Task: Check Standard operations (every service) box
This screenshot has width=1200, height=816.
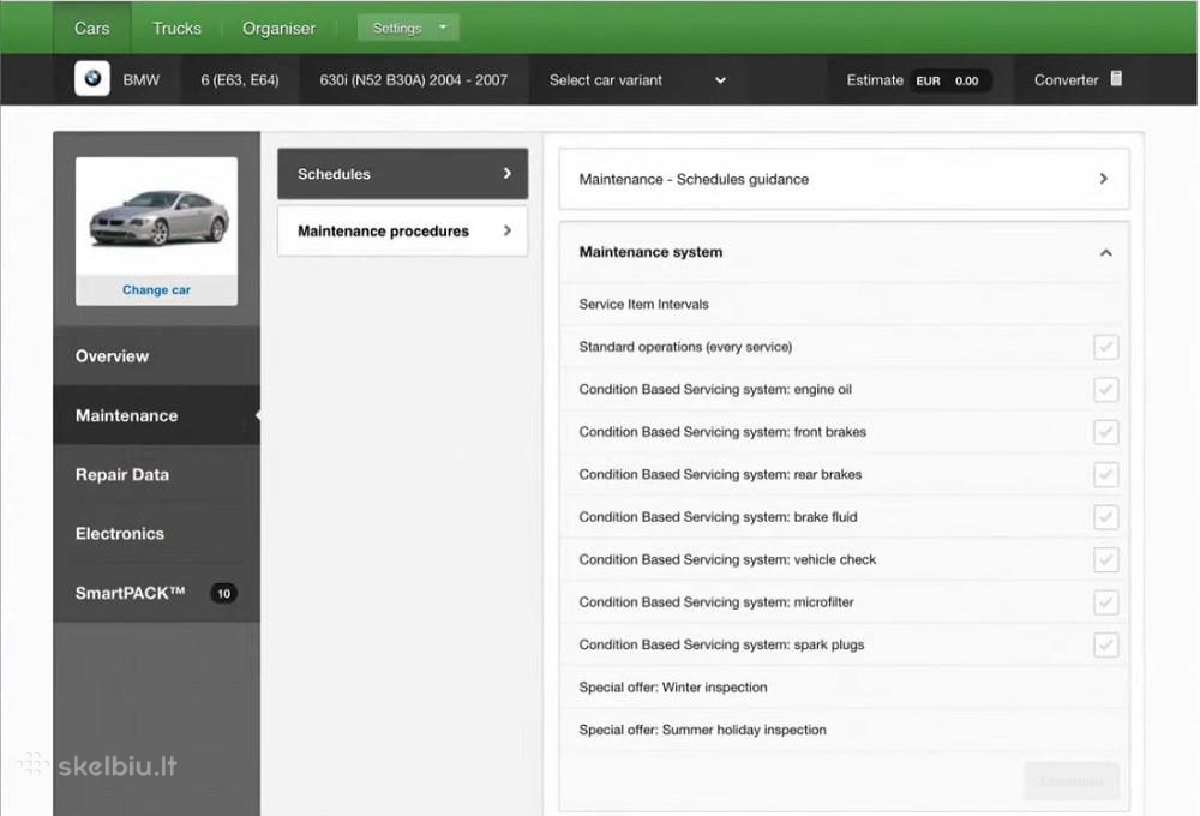Action: [1105, 347]
